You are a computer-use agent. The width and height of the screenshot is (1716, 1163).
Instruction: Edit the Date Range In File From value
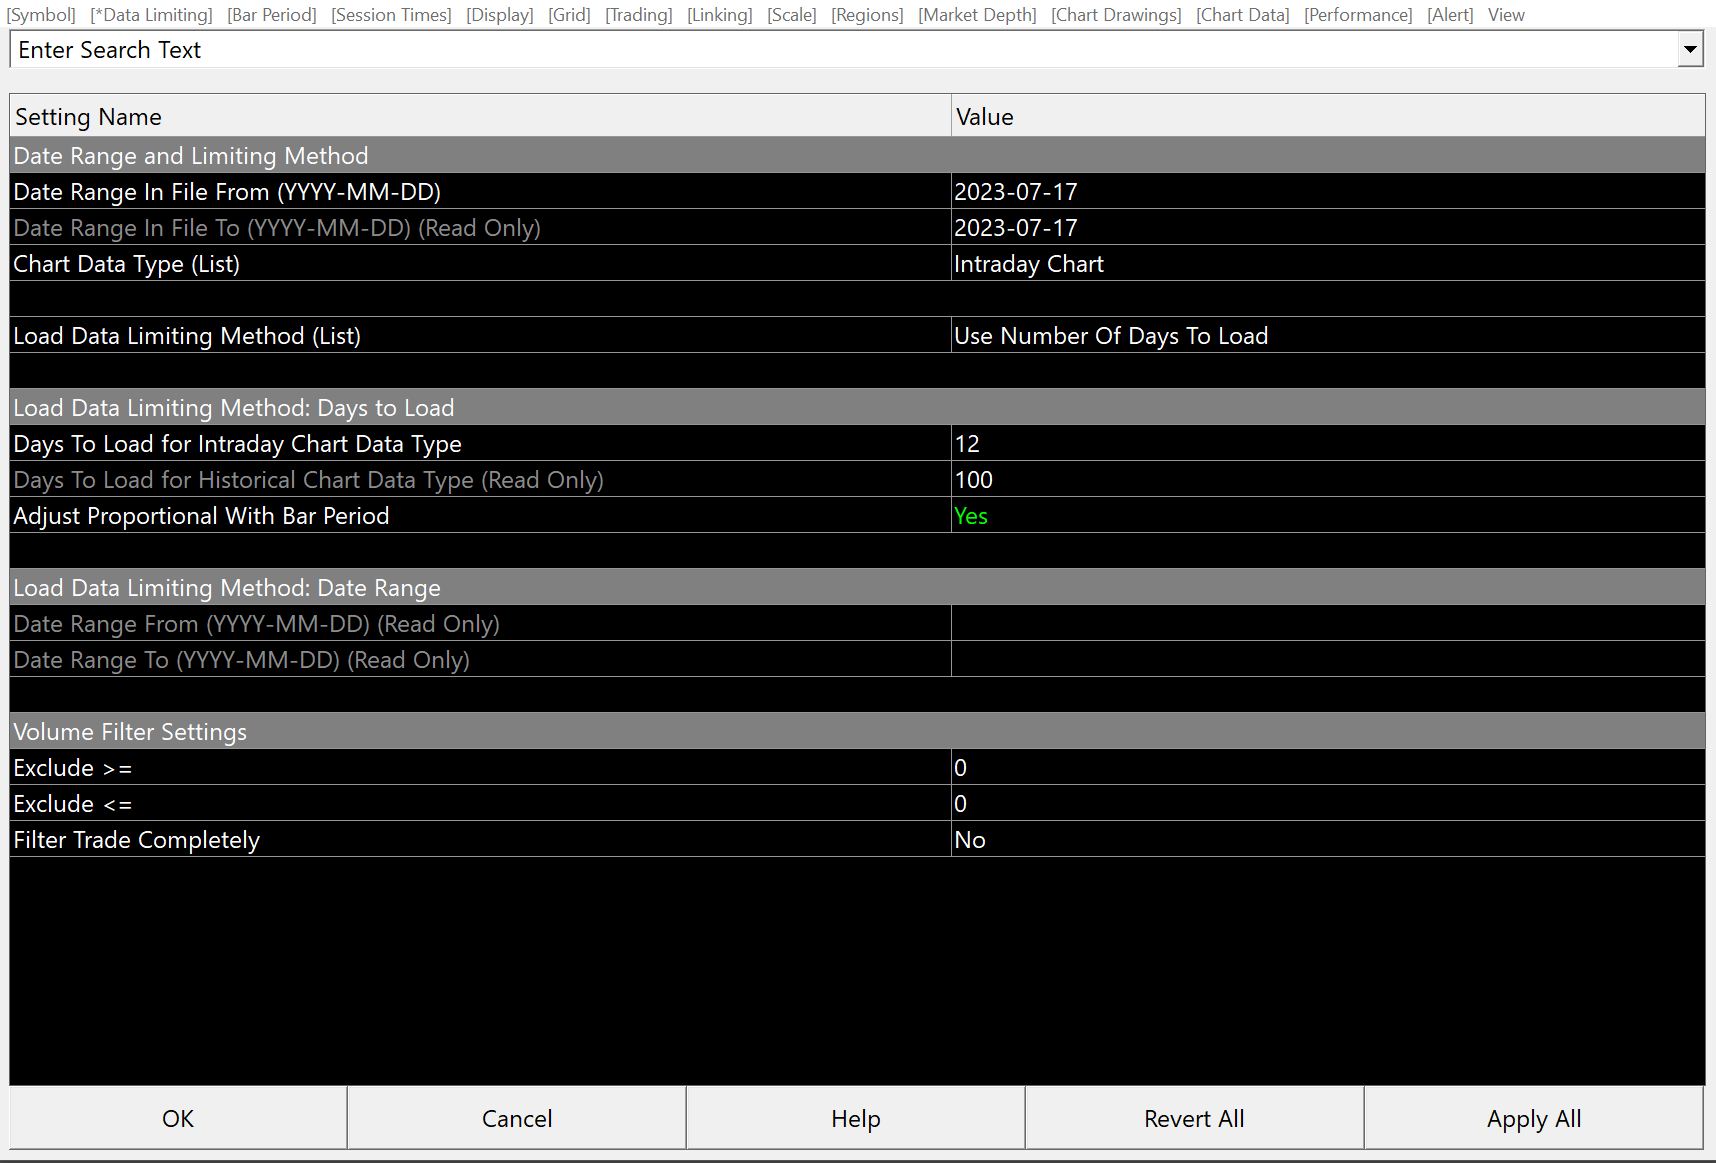(1328, 191)
